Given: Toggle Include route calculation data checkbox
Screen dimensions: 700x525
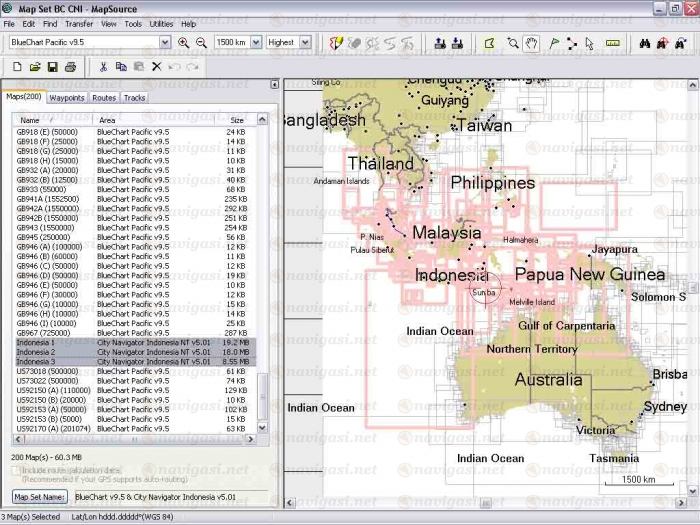Looking at the screenshot, I should pyautogui.click(x=16, y=469).
